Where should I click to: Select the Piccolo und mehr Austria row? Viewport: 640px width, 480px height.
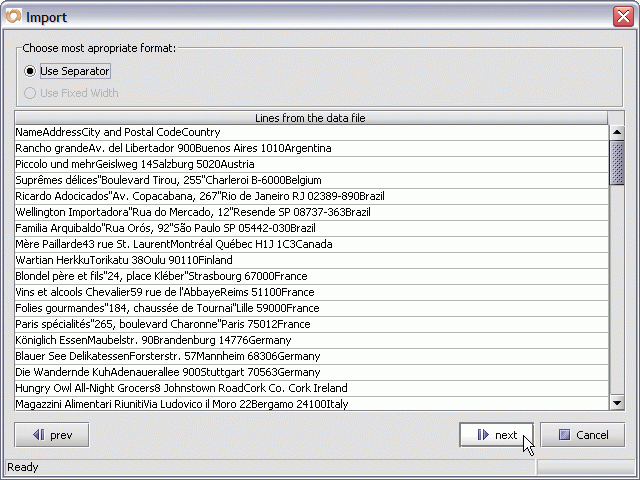click(x=311, y=164)
